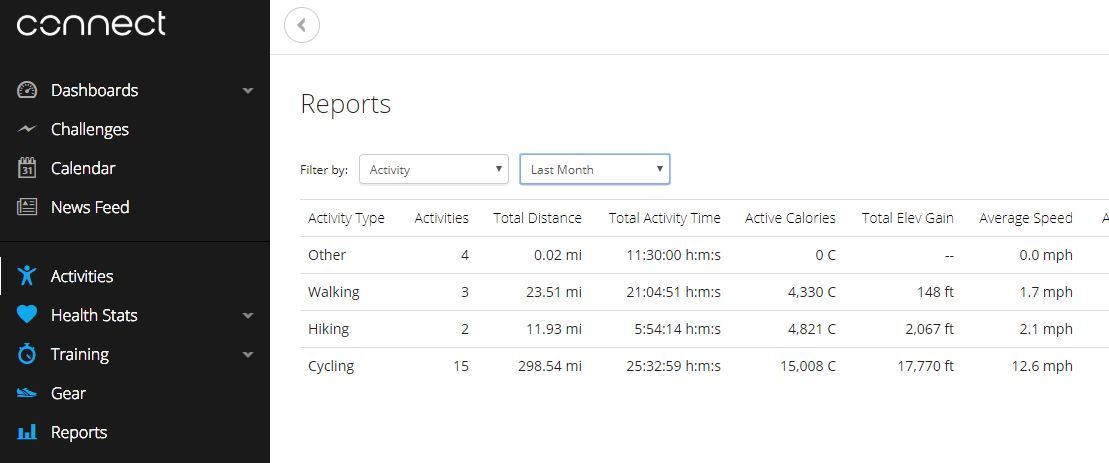Click the Activities person icon
The image size is (1109, 463).
coord(27,276)
